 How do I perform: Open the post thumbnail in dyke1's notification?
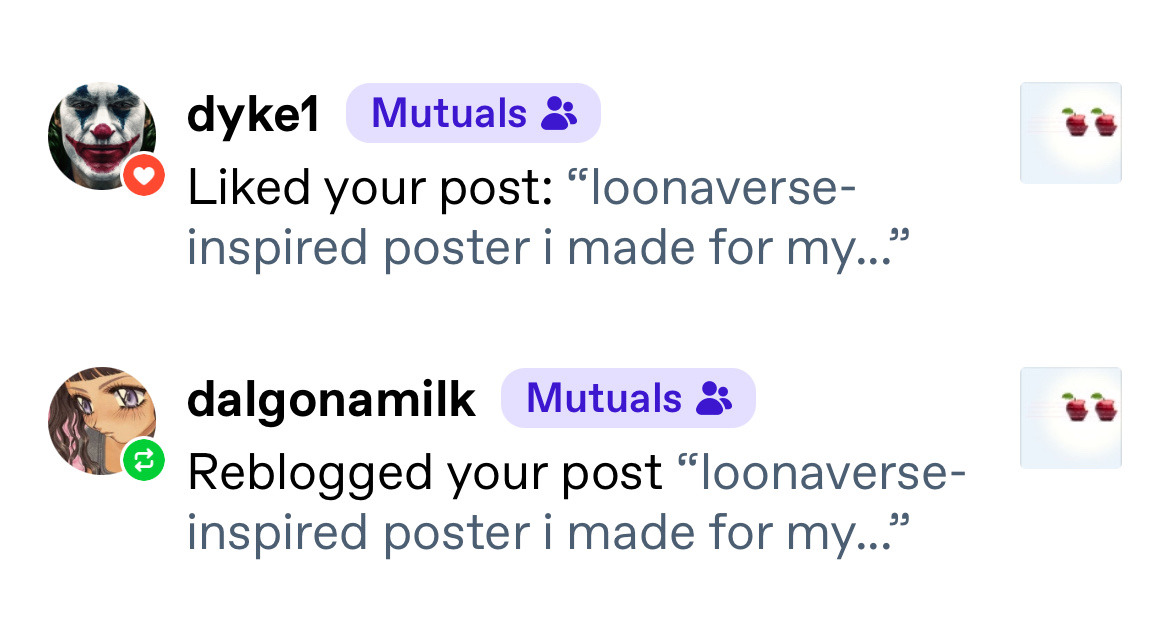(1070, 133)
